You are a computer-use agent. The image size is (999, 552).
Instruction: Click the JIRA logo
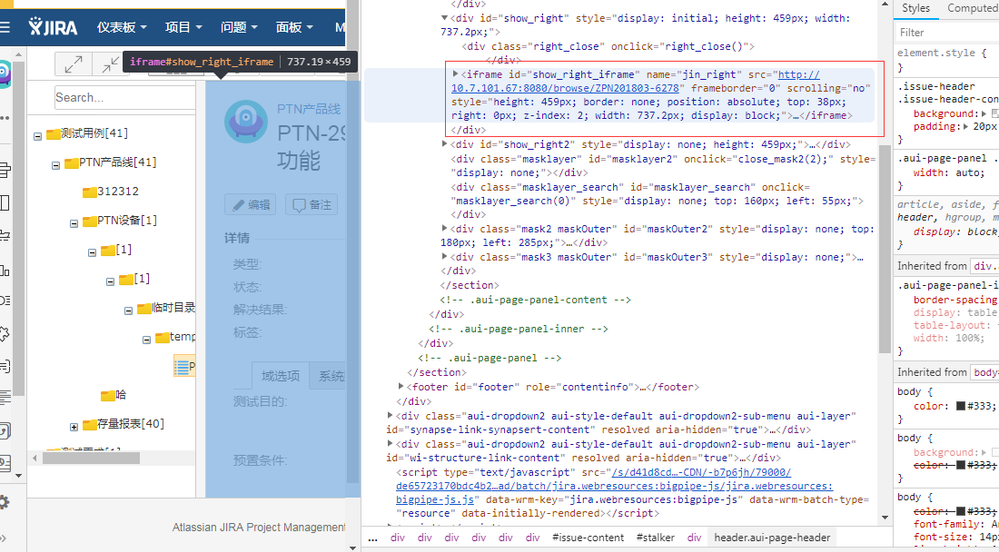53,27
